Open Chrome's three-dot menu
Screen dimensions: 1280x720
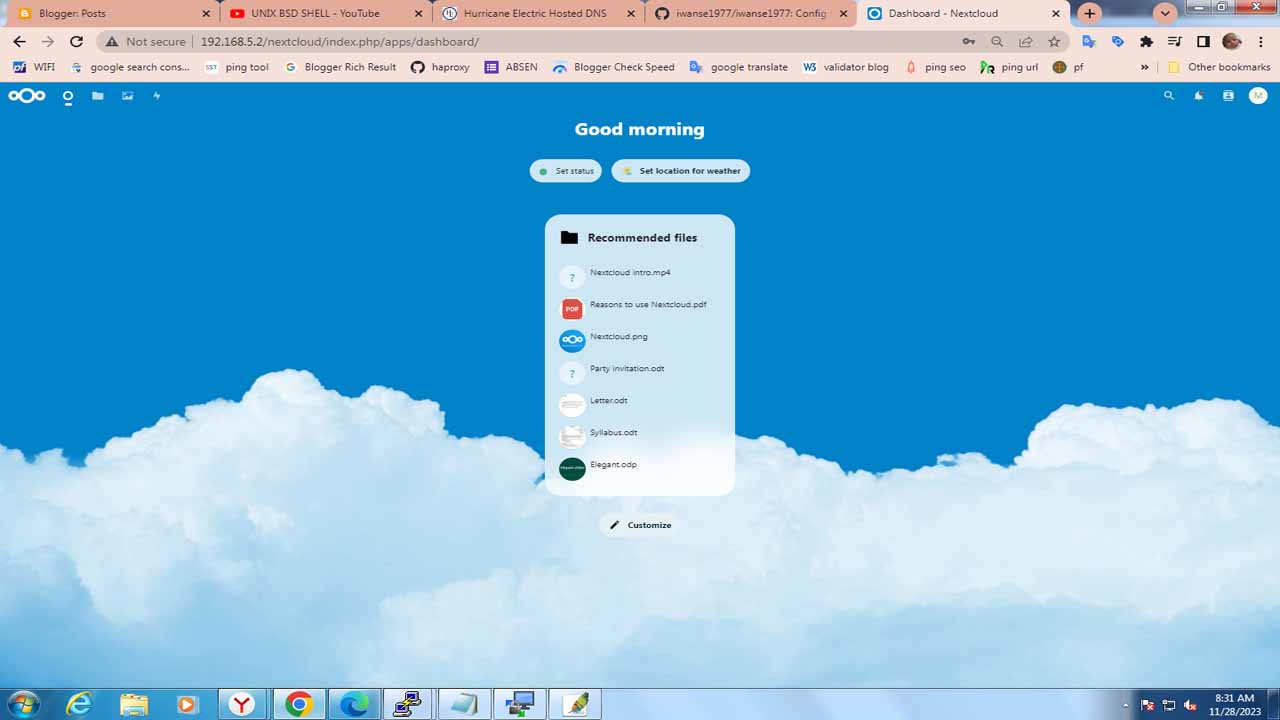point(1261,41)
